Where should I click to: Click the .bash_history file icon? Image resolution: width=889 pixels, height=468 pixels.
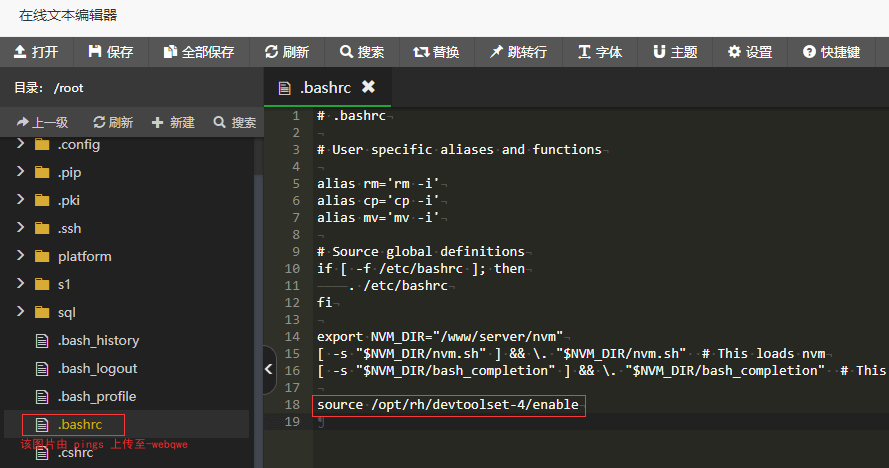point(42,341)
